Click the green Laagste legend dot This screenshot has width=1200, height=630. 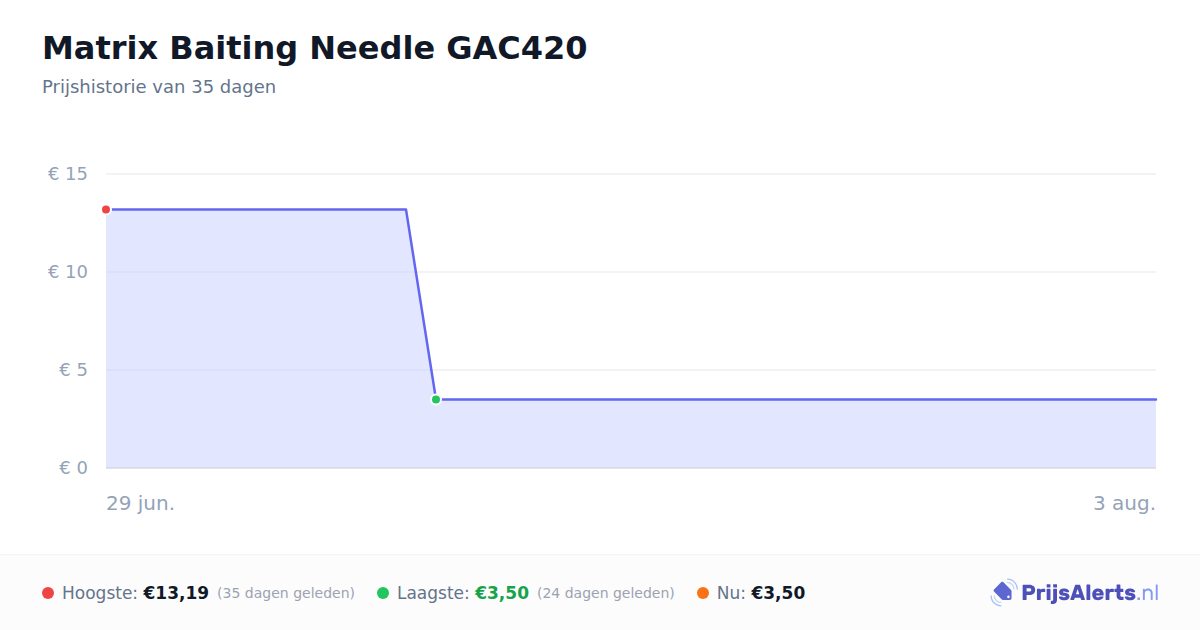(383, 594)
